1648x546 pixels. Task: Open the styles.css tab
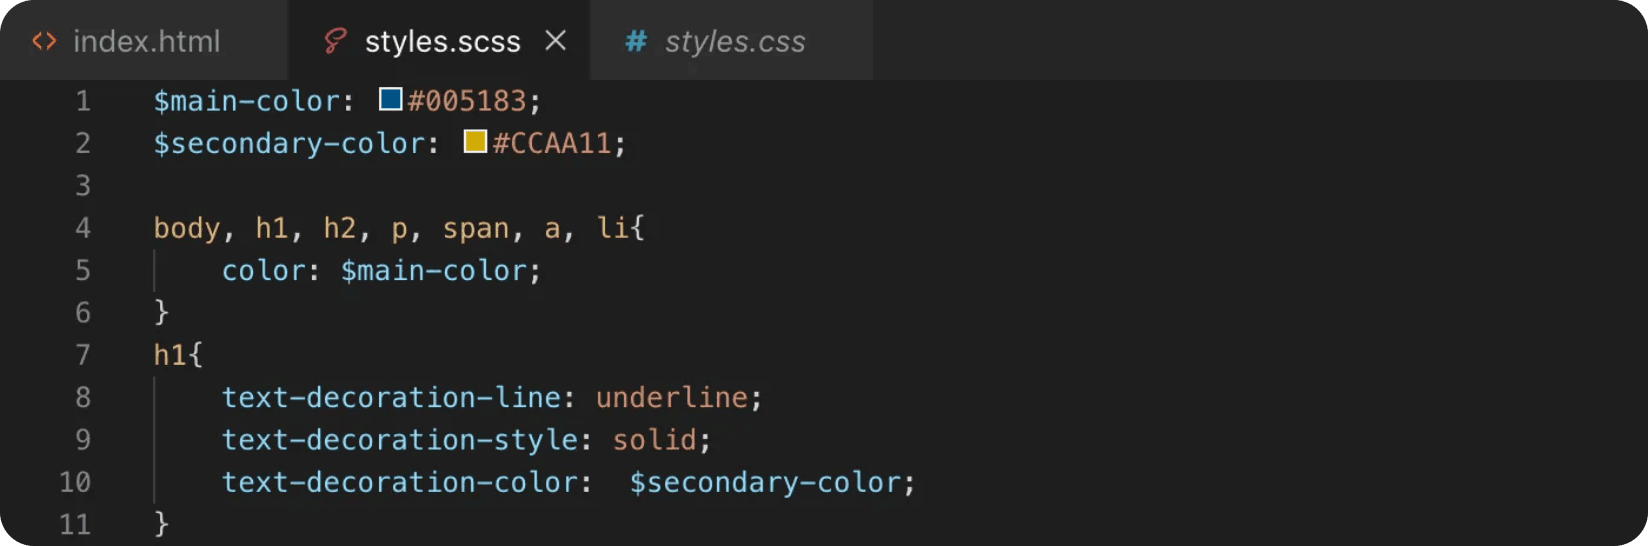pos(732,40)
